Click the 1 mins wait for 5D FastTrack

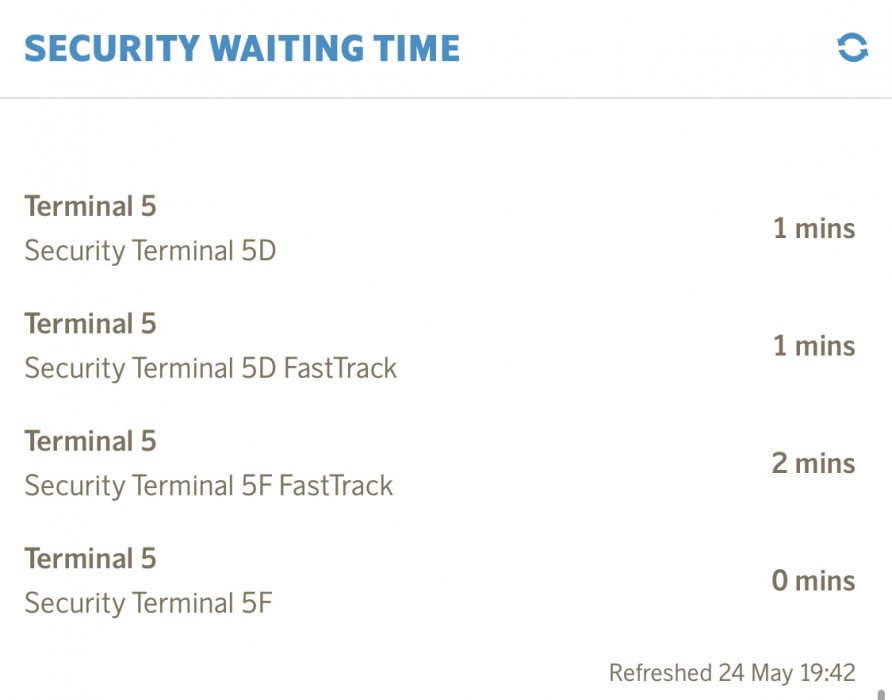click(x=813, y=346)
